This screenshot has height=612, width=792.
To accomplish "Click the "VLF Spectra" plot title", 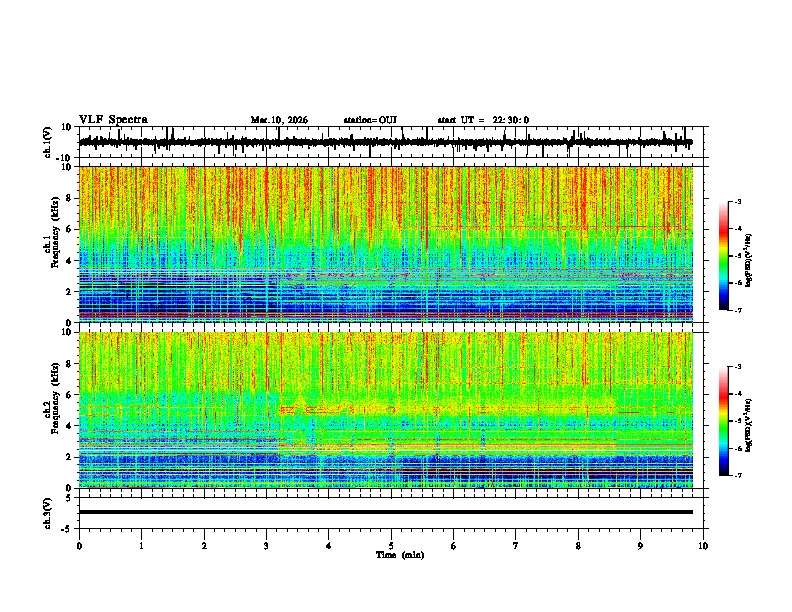I will pos(113,120).
